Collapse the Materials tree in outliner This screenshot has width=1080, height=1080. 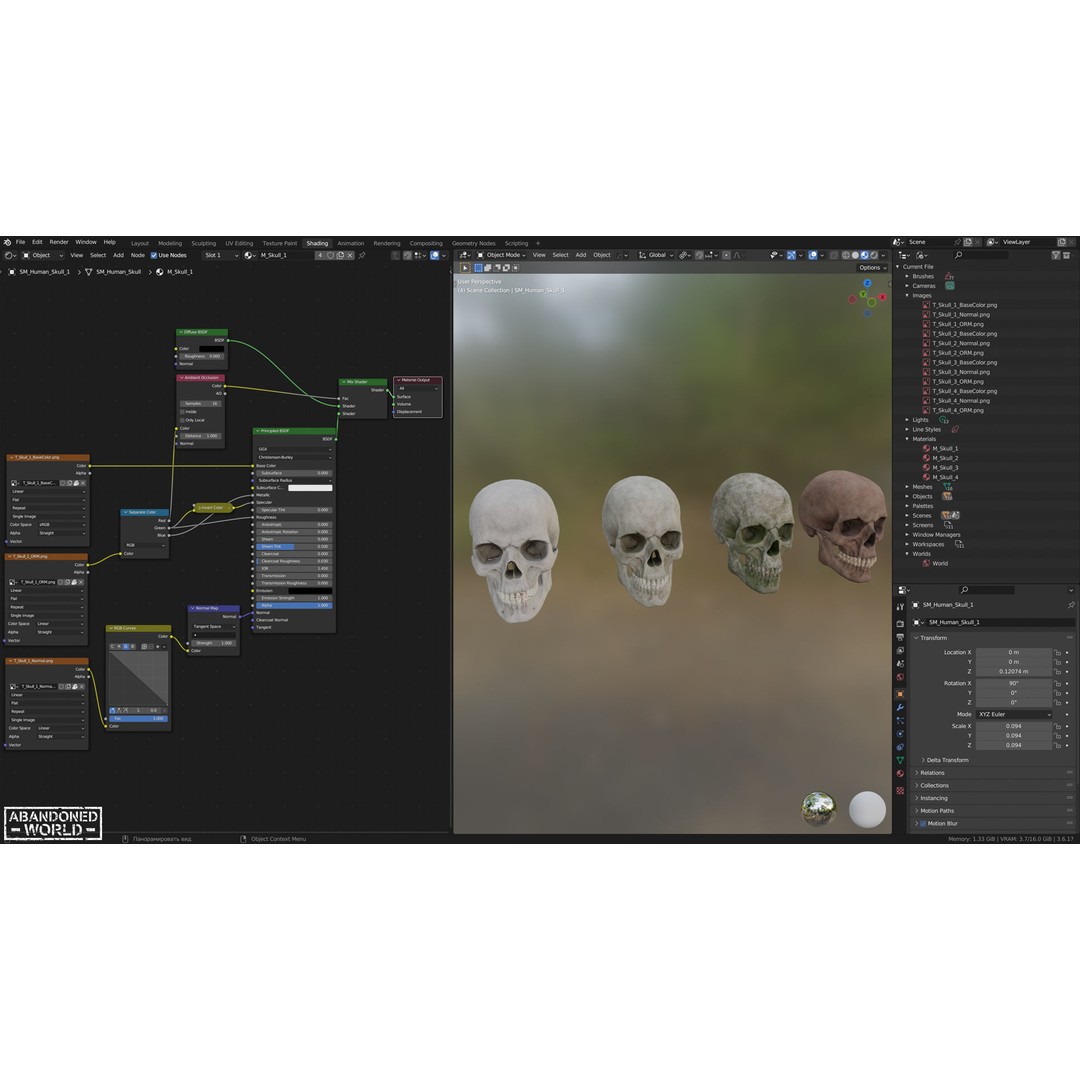coord(908,439)
